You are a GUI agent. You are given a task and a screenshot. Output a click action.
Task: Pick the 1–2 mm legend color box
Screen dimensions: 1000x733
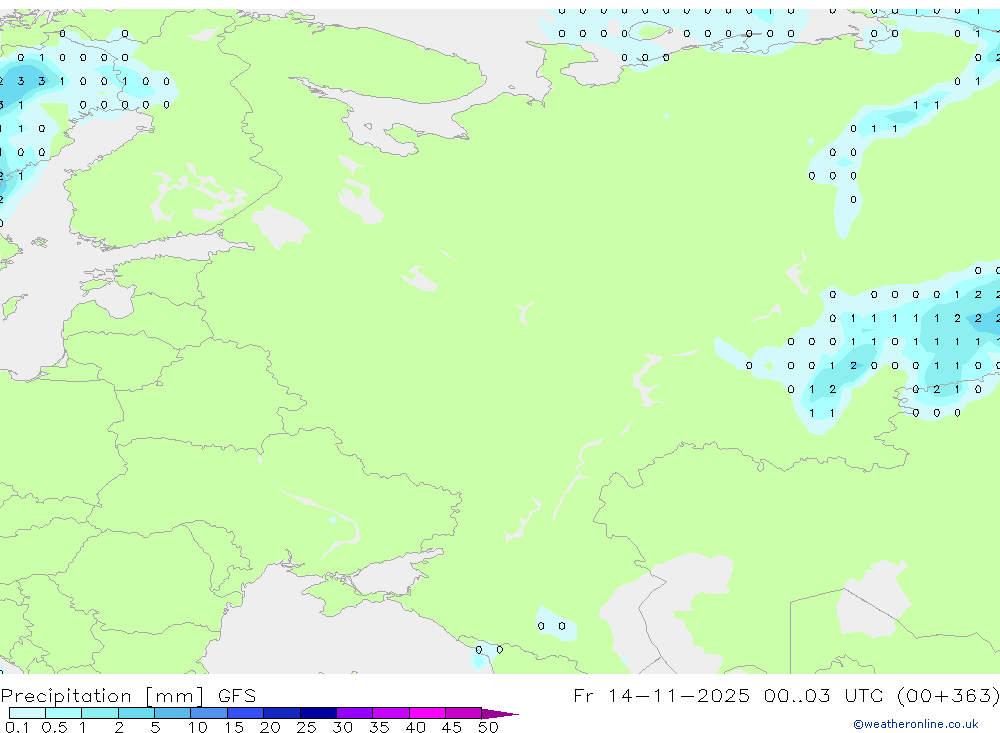[100, 713]
